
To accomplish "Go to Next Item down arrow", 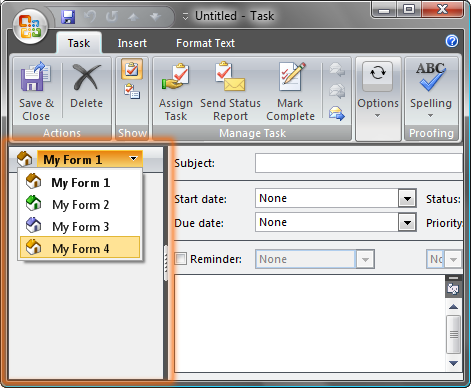I will point(155,17).
